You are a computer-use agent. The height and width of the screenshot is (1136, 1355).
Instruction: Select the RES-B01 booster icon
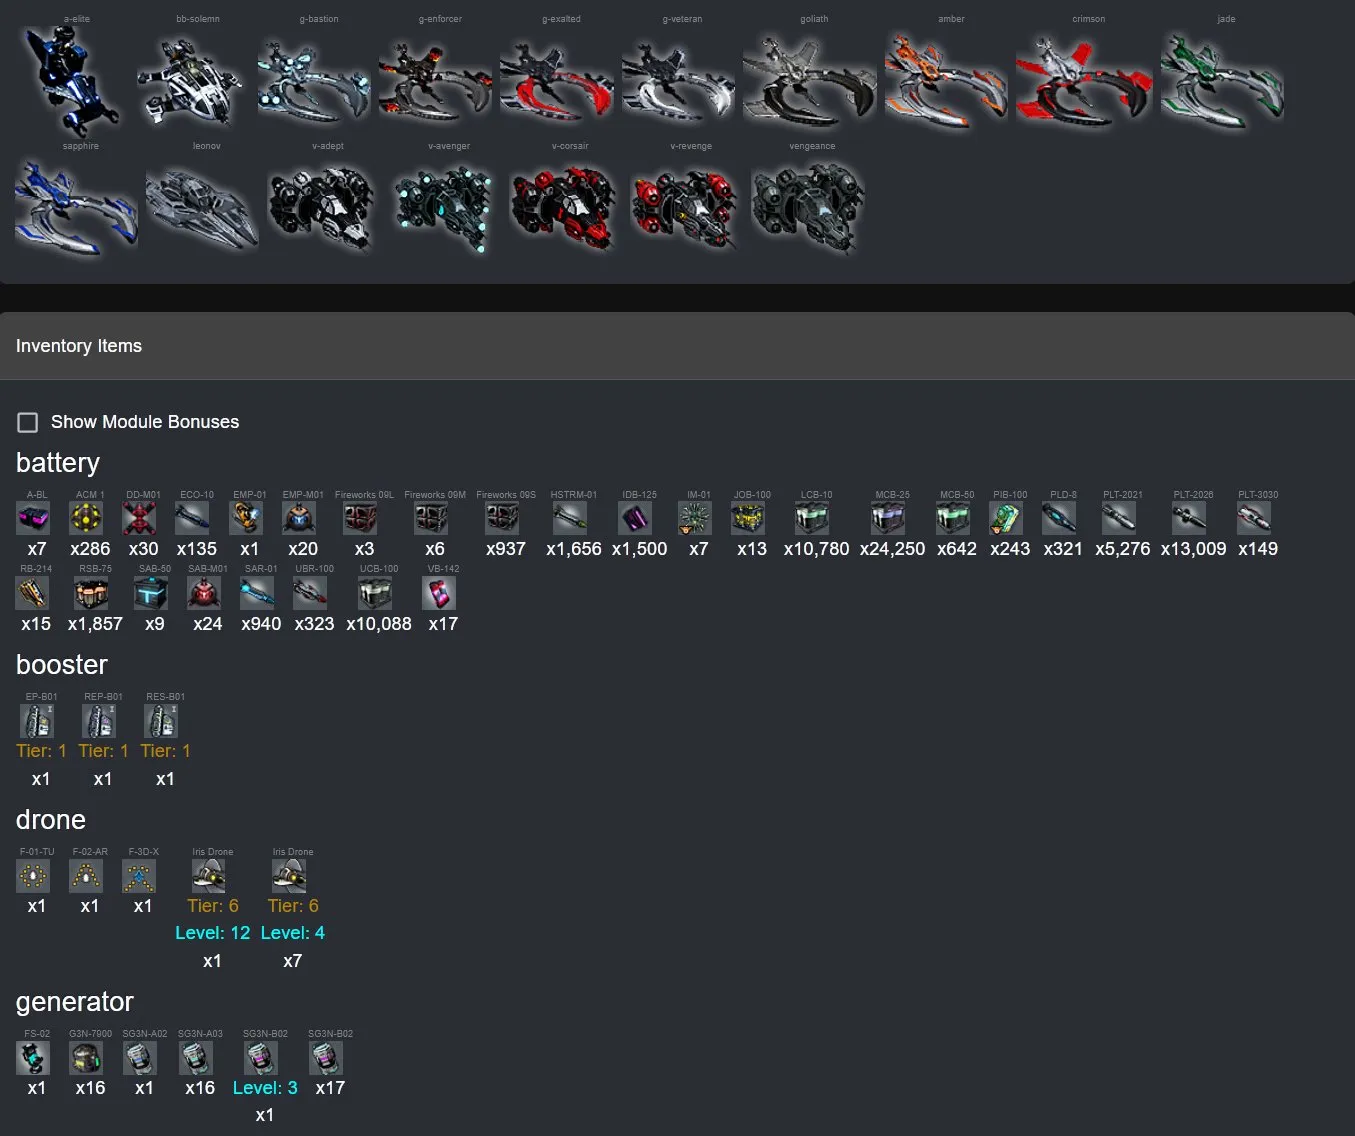click(161, 721)
